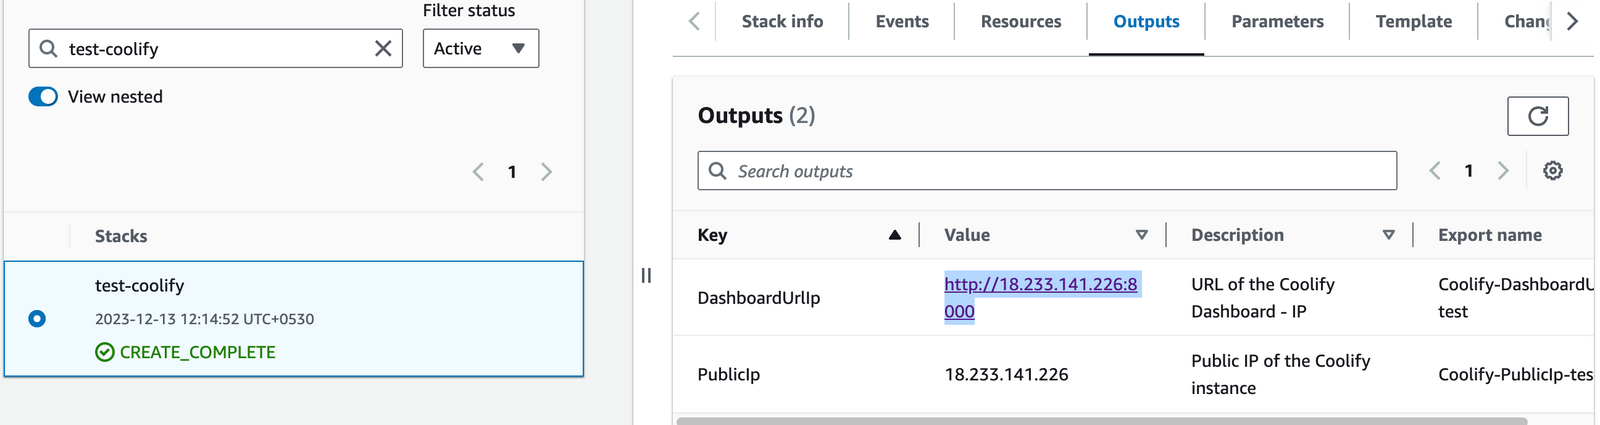Viewport: 1600px width, 425px height.
Task: Switch to the Parameters tab
Action: pyautogui.click(x=1277, y=22)
